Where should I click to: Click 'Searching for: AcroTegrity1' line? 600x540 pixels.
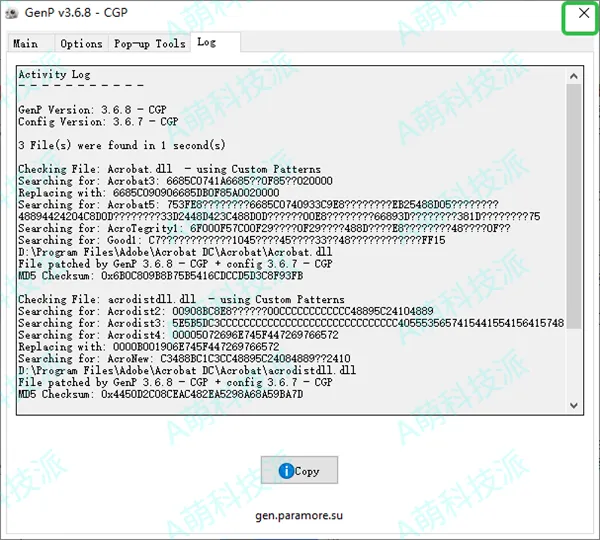click(x=264, y=228)
